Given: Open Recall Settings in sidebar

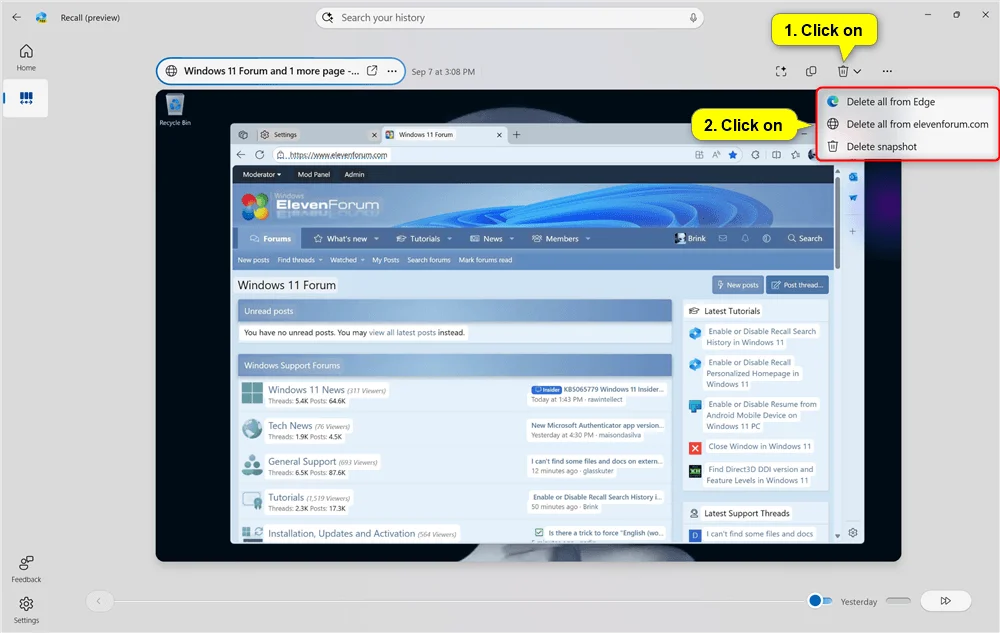Looking at the screenshot, I should tap(26, 609).
